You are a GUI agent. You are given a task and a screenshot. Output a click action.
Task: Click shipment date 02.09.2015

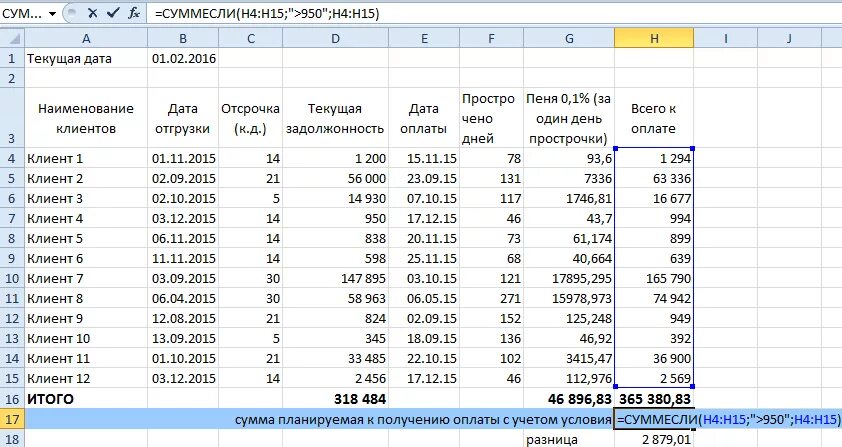pyautogui.click(x=183, y=178)
